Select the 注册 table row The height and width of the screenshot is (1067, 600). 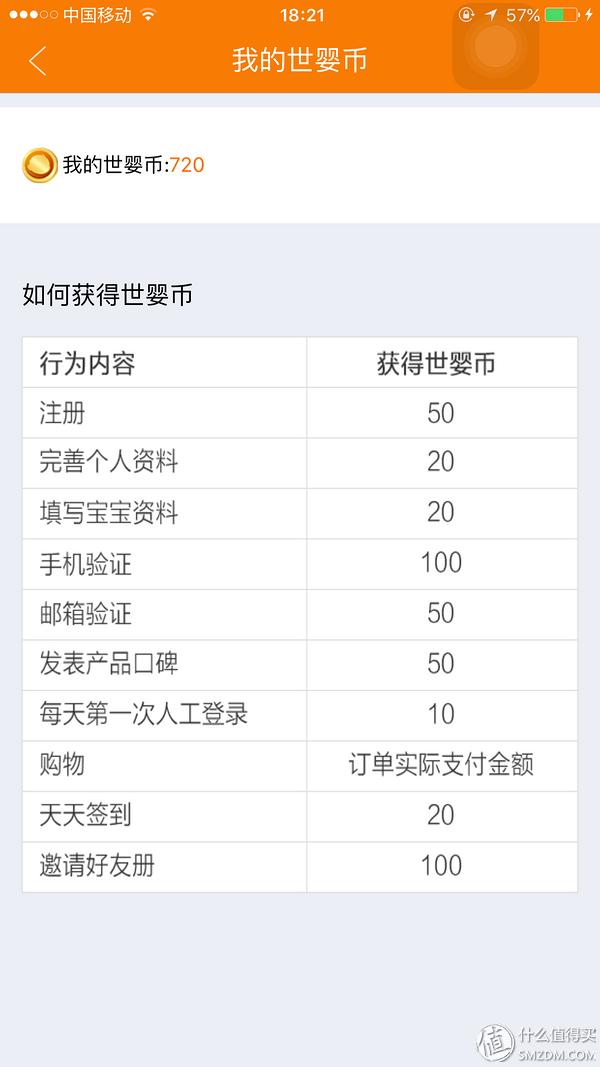click(x=165, y=412)
